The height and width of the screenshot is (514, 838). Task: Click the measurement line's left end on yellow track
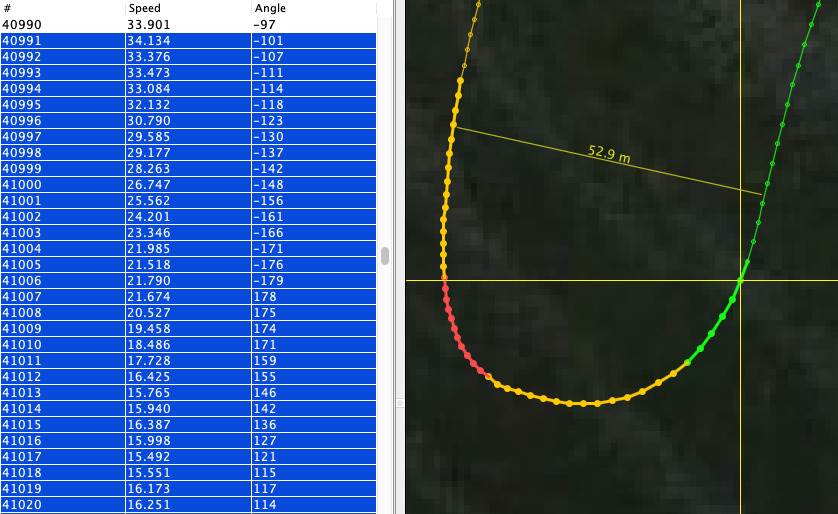tap(454, 126)
